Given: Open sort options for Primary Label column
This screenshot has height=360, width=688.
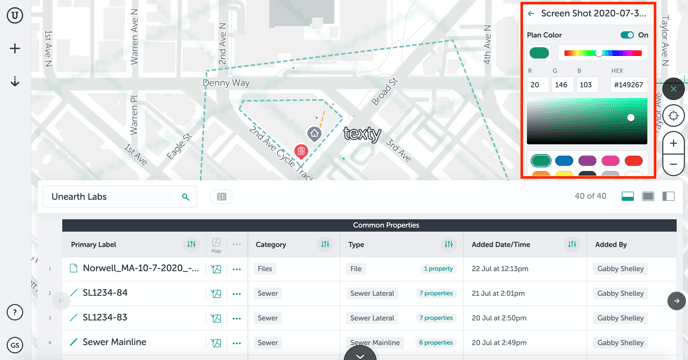Looking at the screenshot, I should click(191, 245).
